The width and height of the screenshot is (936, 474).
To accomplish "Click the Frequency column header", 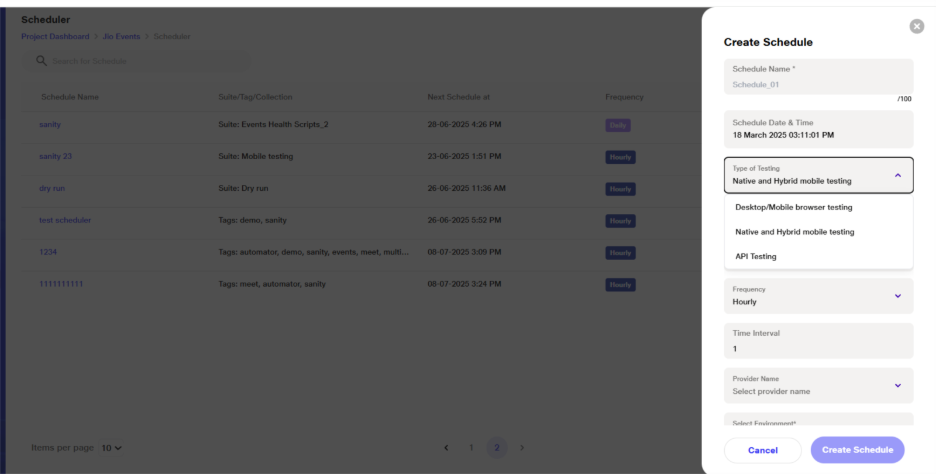I will point(624,97).
